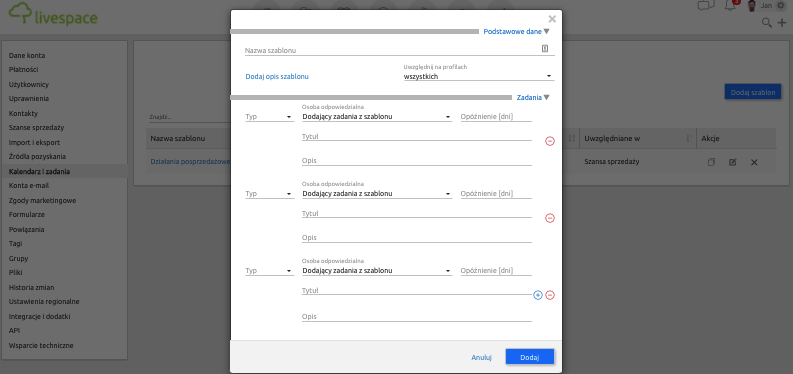Remove the second task with minus icon
This screenshot has height=374, width=793.
550,218
